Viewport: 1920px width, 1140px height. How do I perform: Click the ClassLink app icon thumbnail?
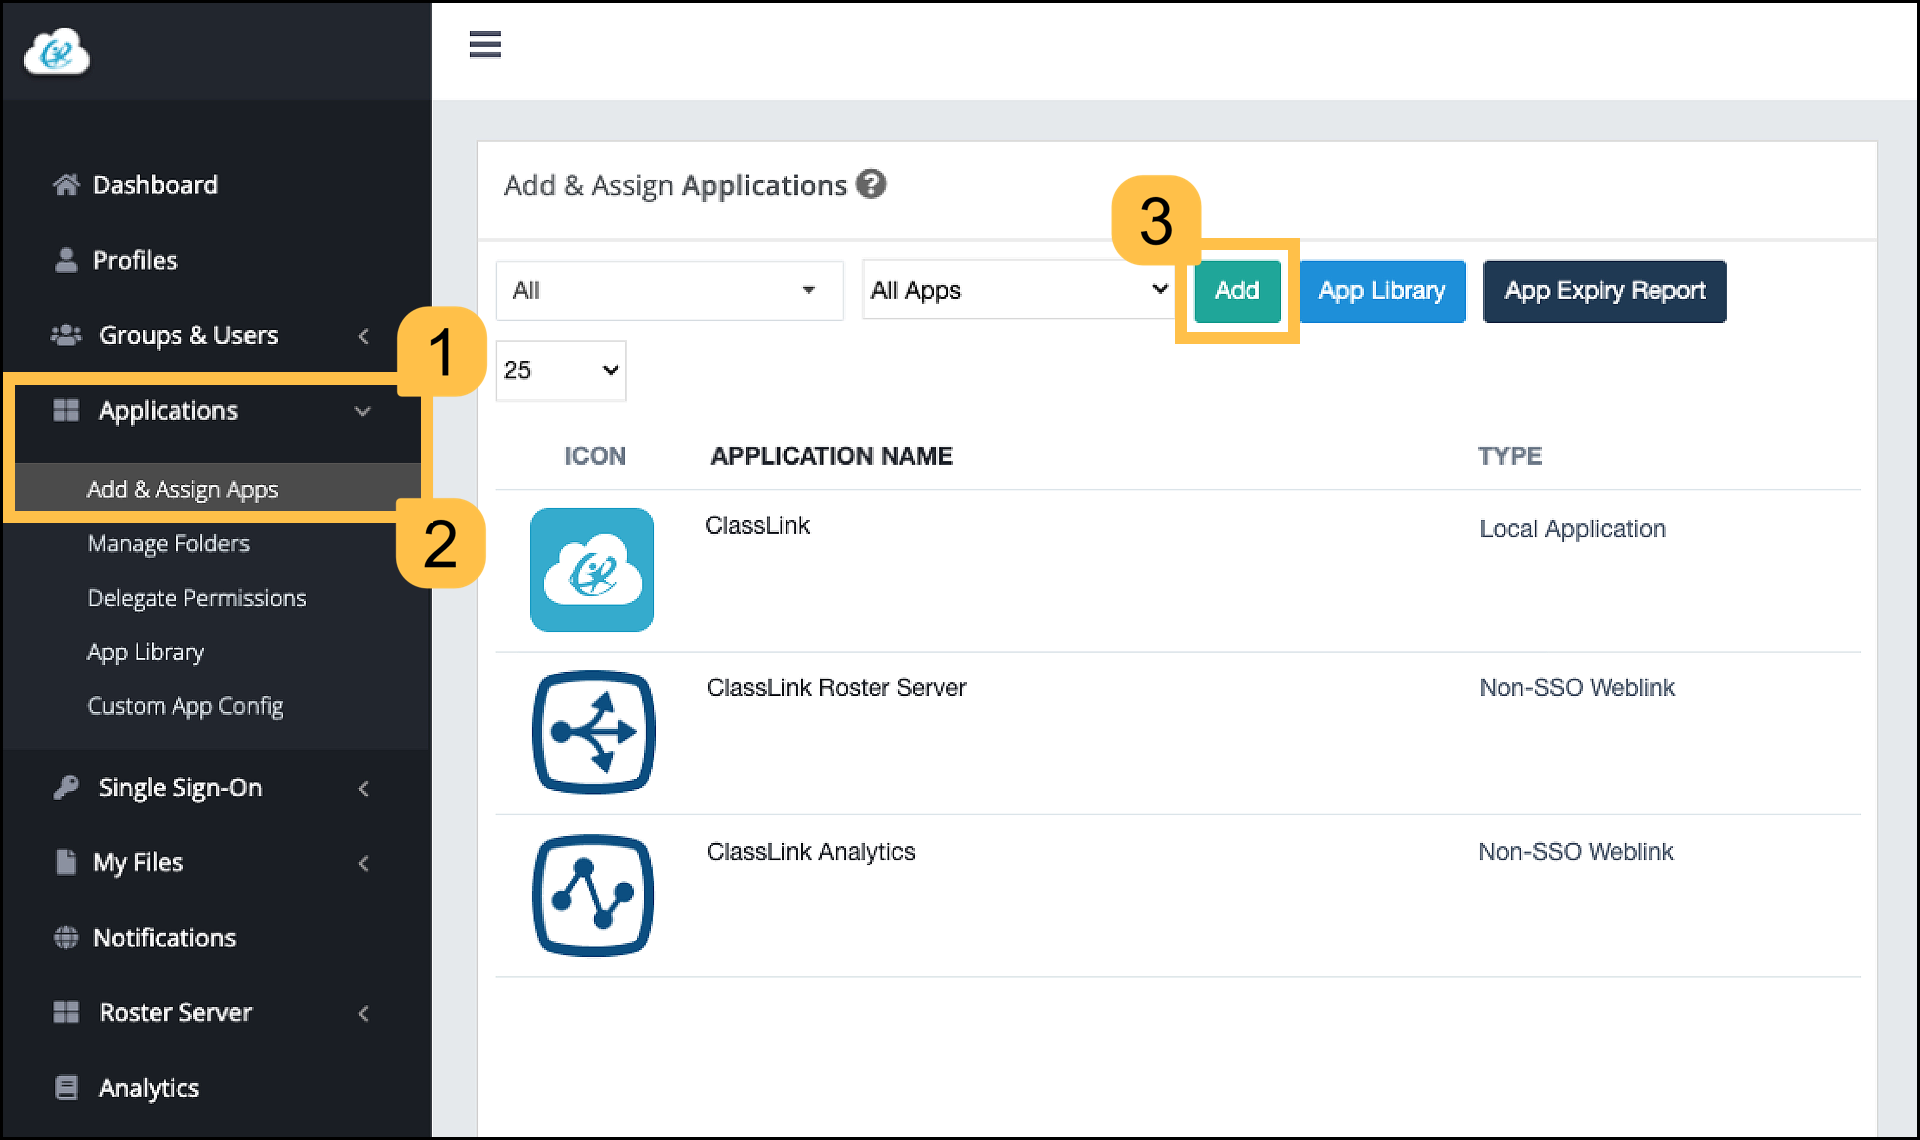tap(592, 570)
